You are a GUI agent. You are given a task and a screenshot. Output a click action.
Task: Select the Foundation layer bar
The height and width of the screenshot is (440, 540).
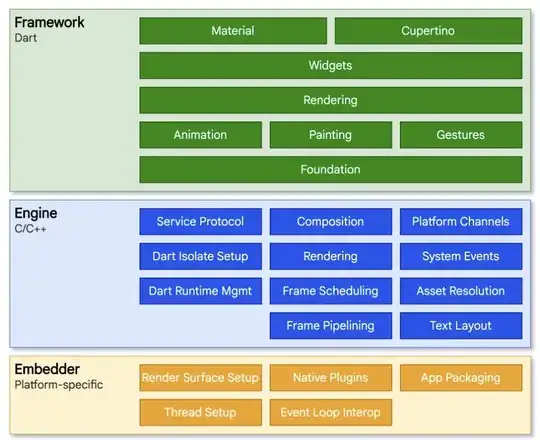point(331,169)
